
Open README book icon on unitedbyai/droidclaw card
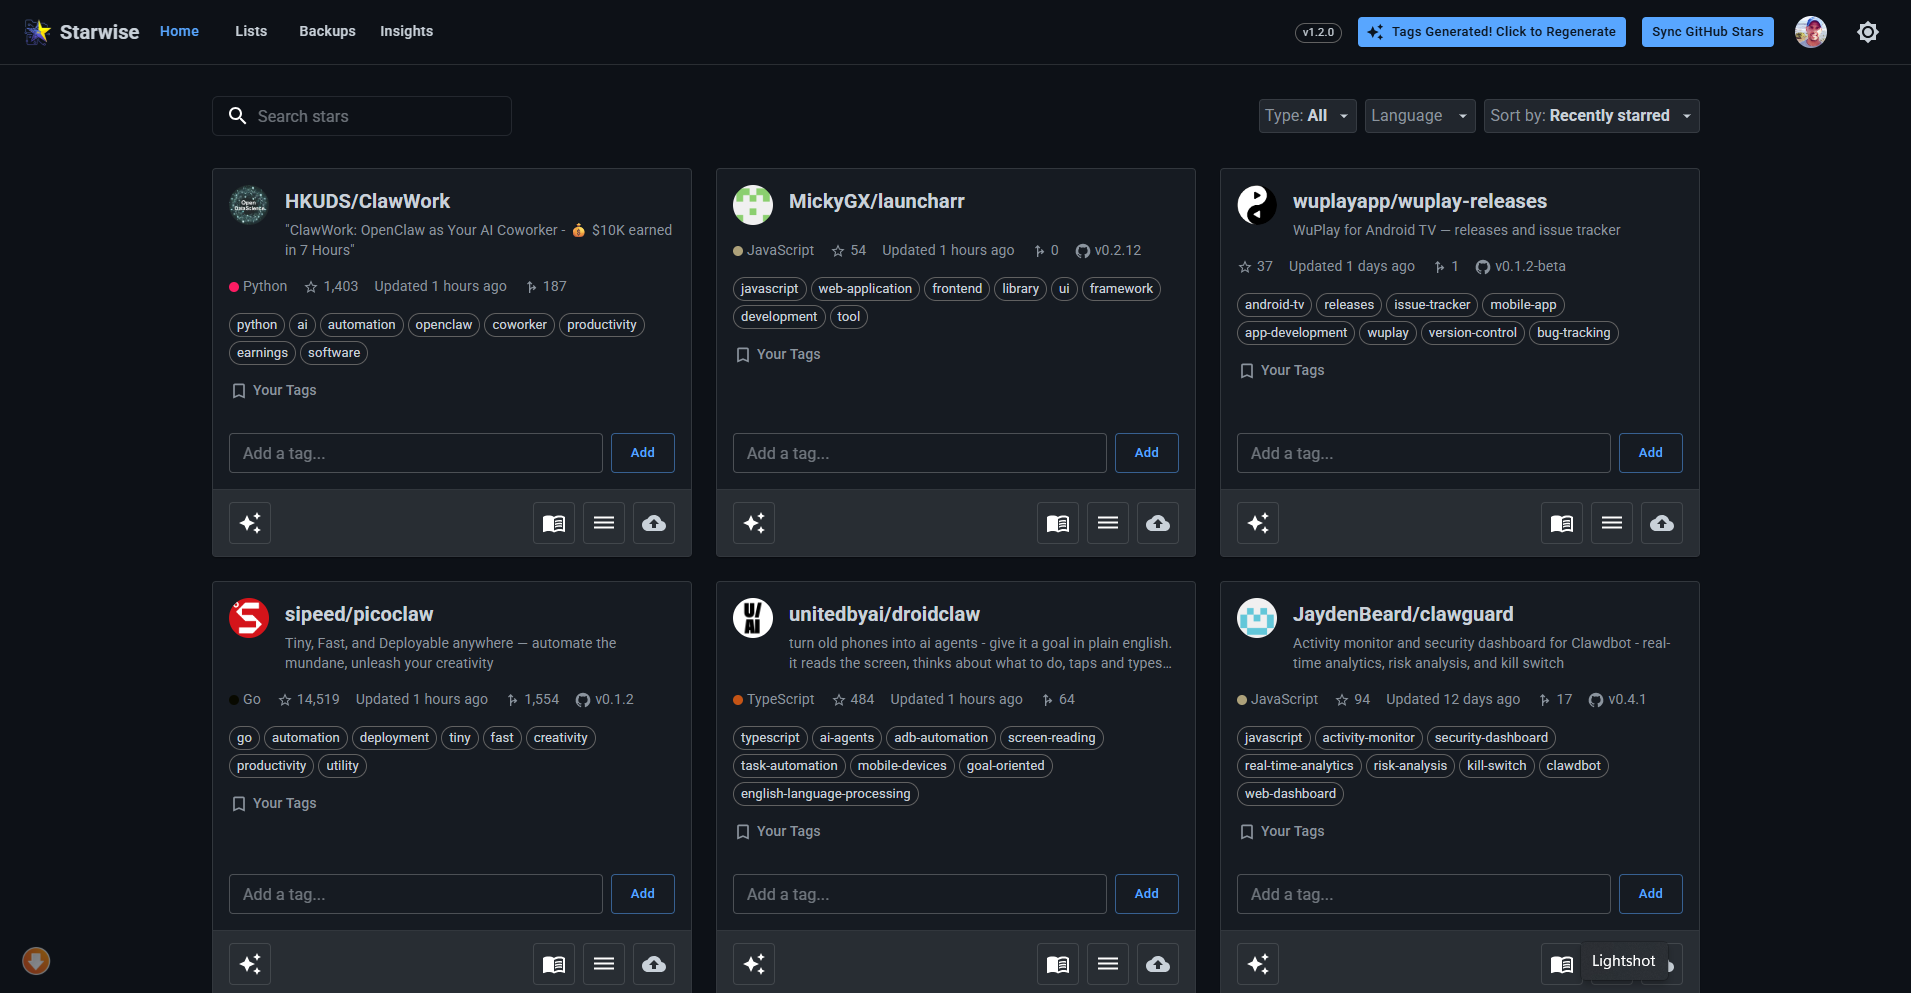tap(1058, 964)
